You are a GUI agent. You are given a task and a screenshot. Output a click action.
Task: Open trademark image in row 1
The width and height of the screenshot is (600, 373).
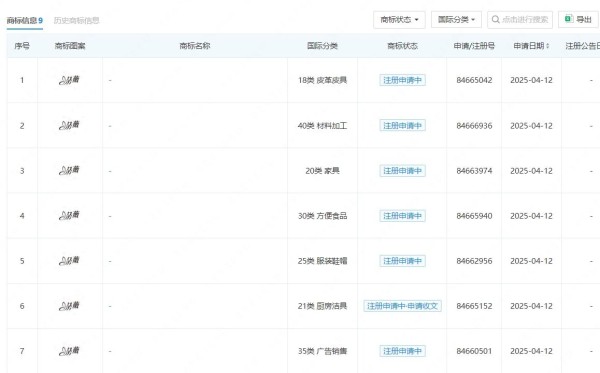tap(69, 80)
